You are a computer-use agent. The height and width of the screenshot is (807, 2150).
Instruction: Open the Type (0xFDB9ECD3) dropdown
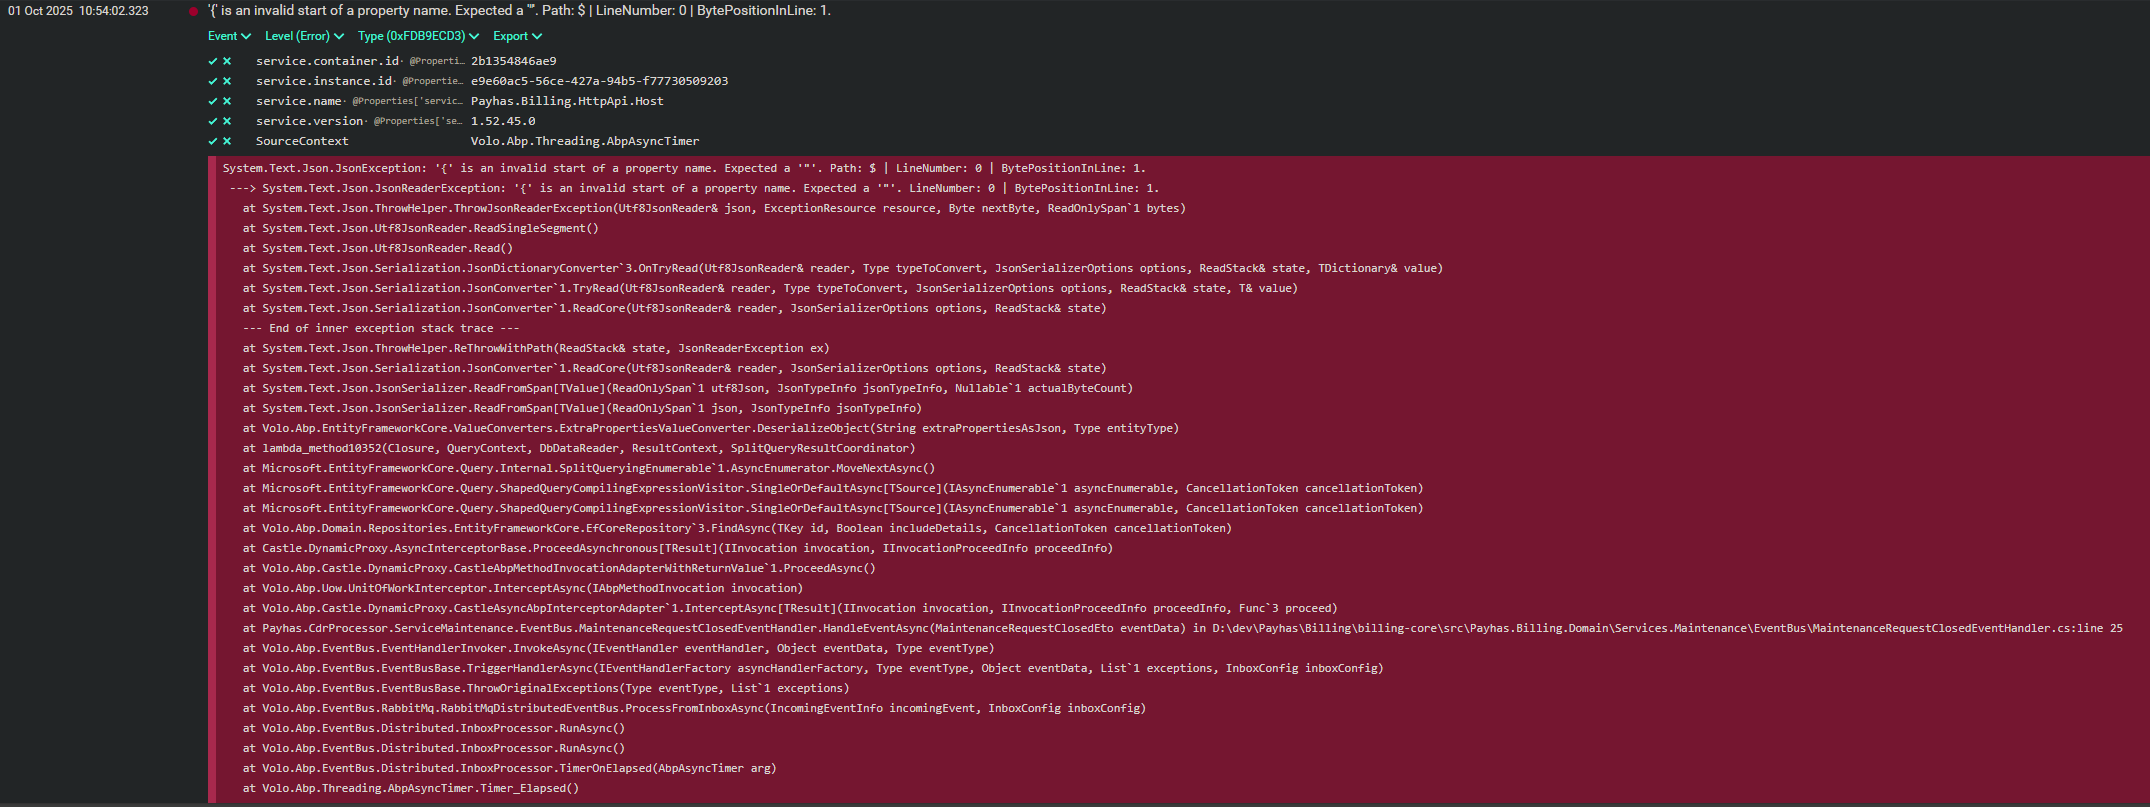click(x=418, y=36)
